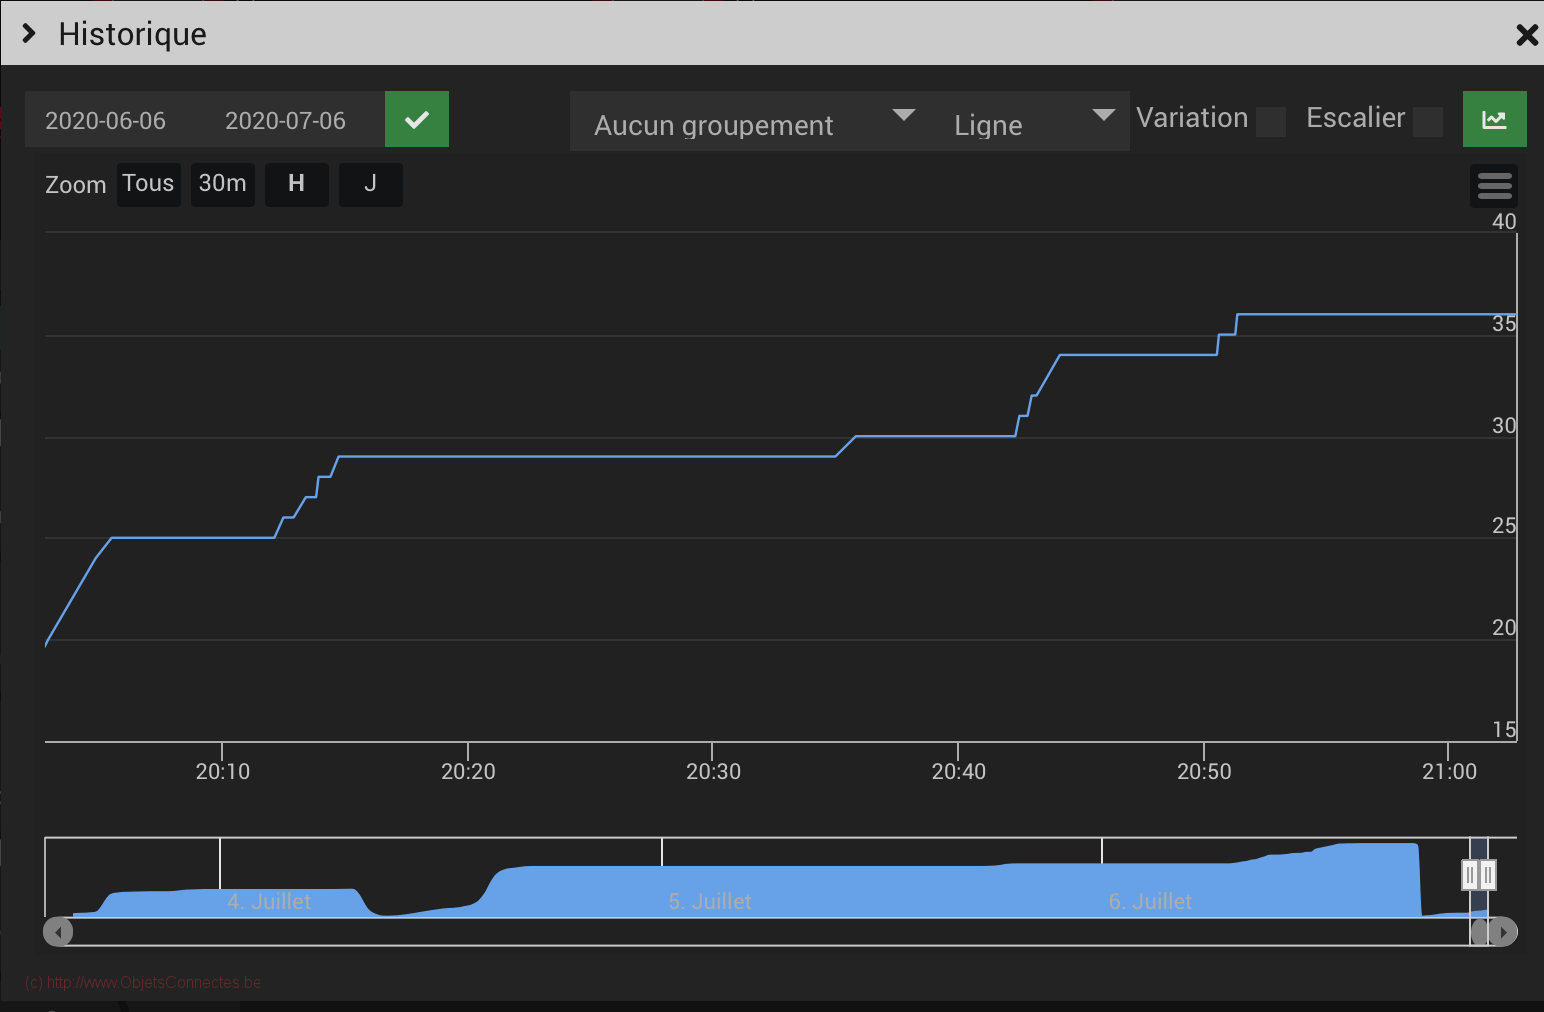The image size is (1544, 1012).
Task: Open the Ligne chart type dropdown
Action: pos(1030,122)
